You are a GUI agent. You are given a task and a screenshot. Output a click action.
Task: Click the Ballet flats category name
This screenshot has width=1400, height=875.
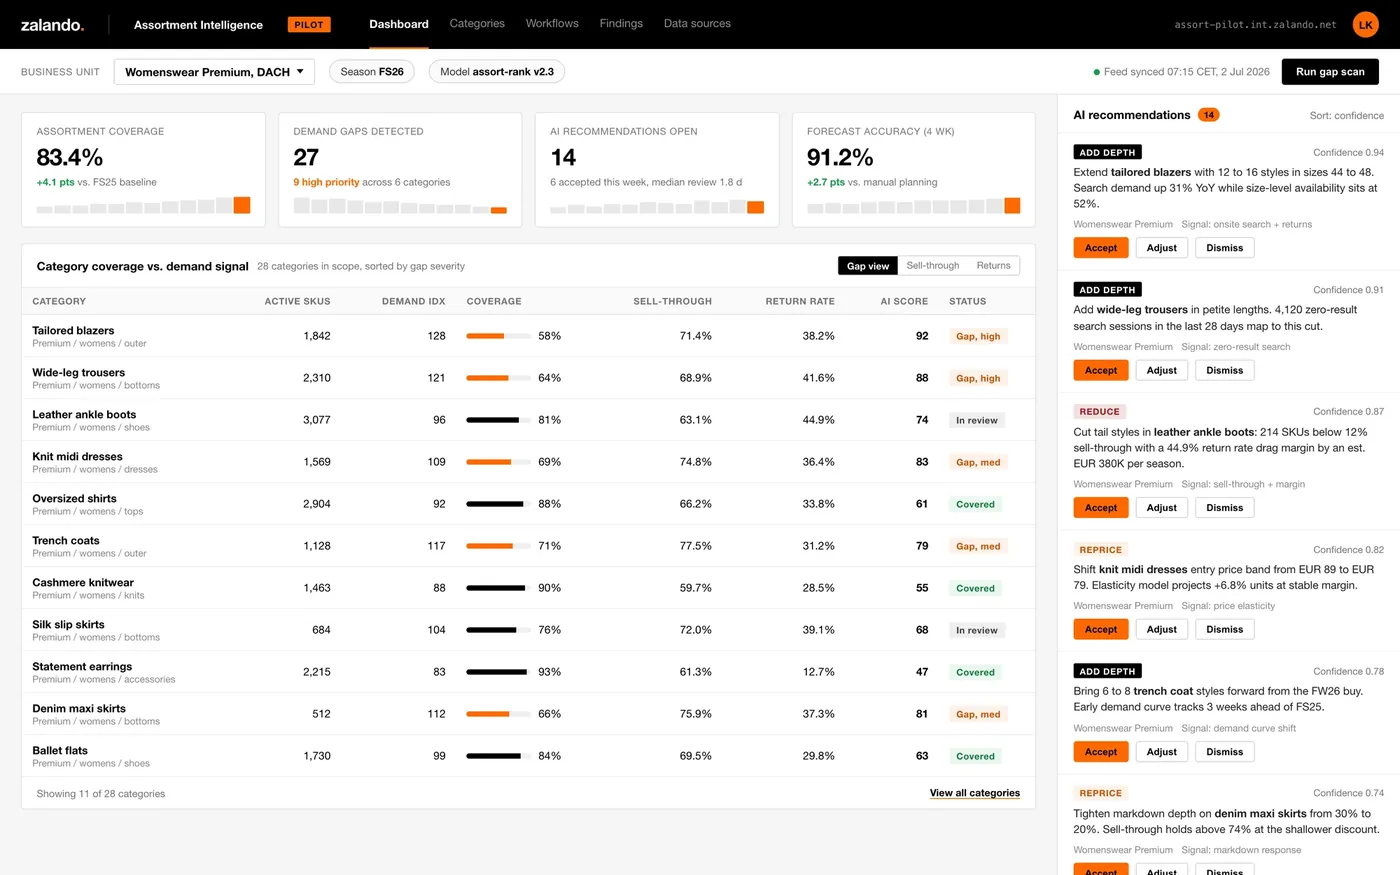pos(60,750)
